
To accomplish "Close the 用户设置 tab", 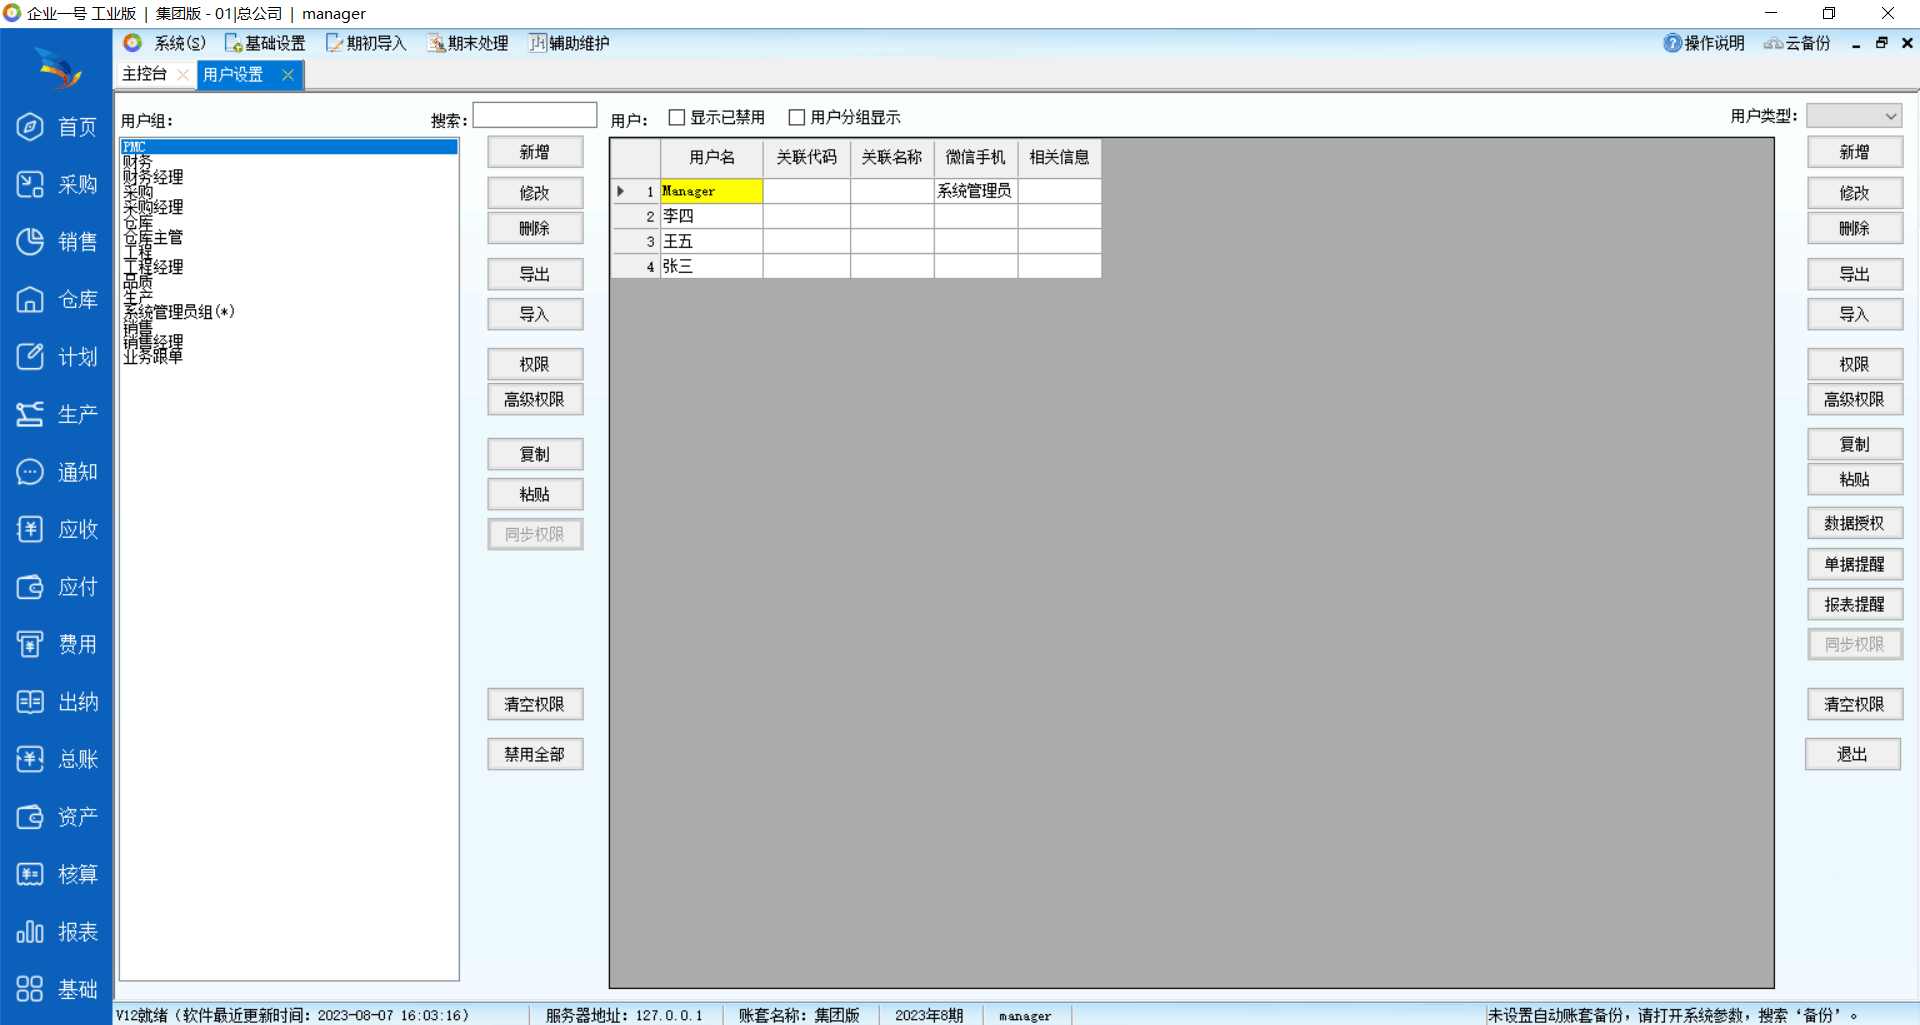I will (x=288, y=75).
